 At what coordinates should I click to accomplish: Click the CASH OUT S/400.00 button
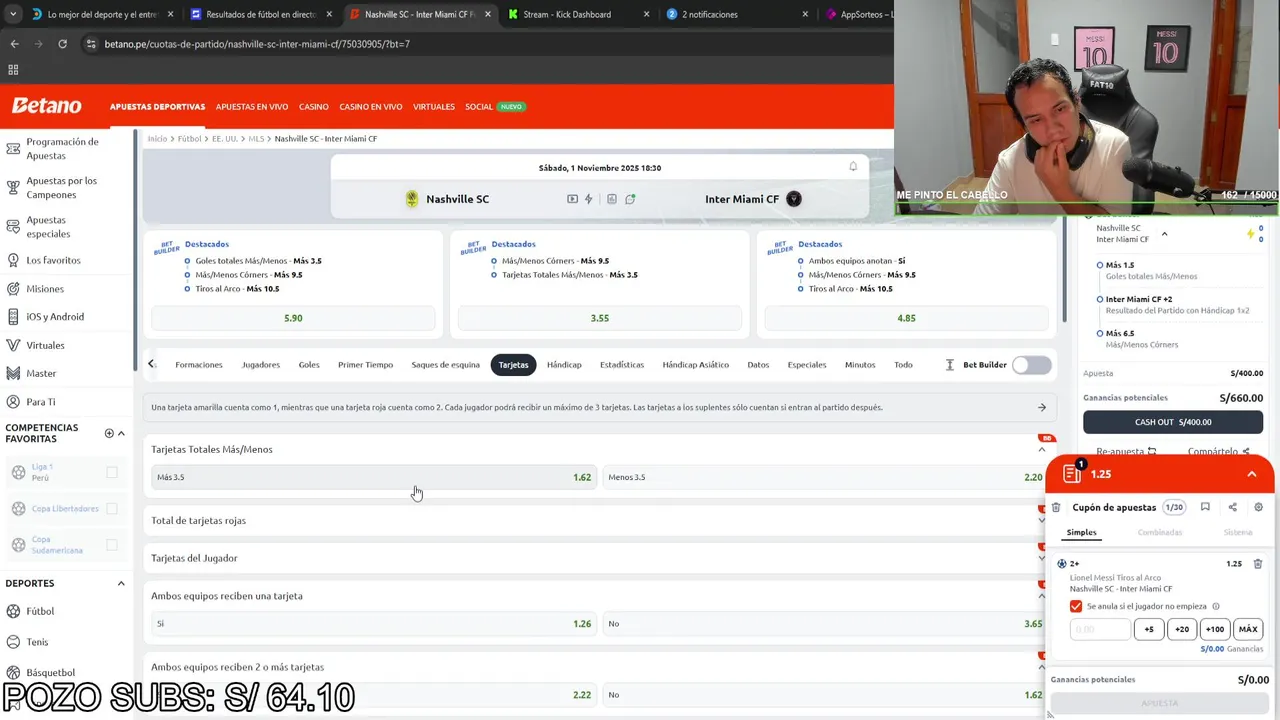pos(1173,422)
